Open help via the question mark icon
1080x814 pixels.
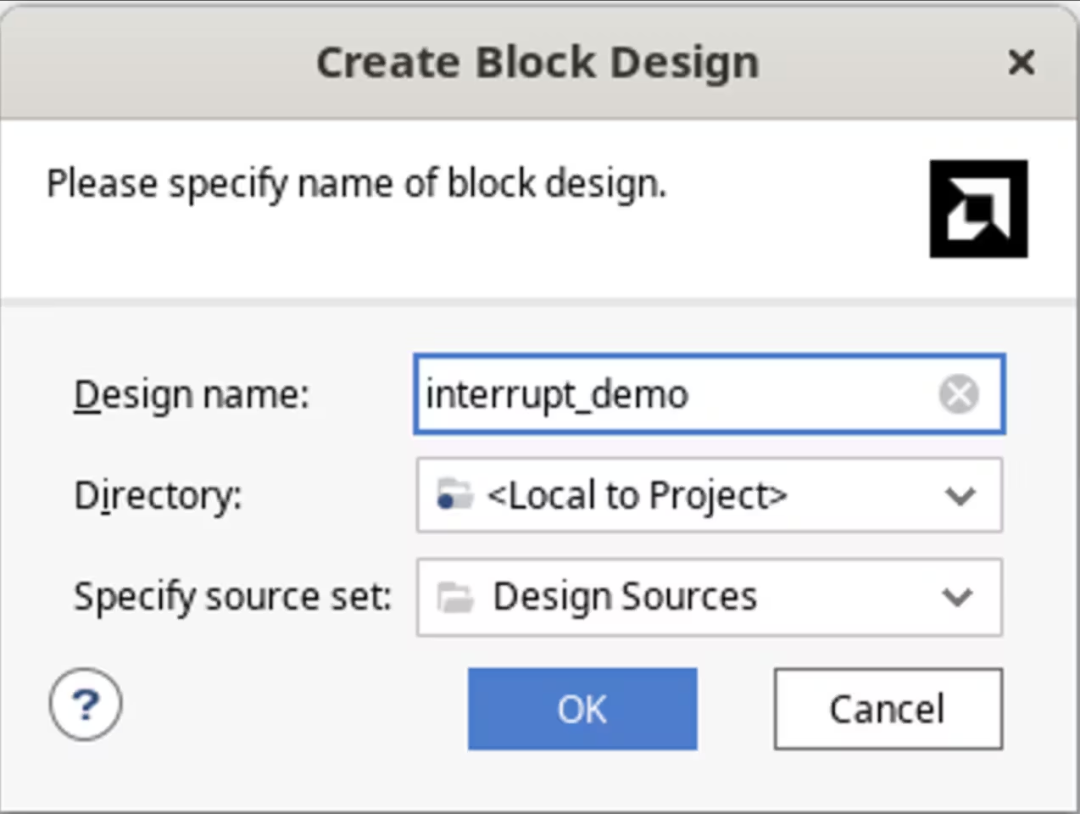86,706
